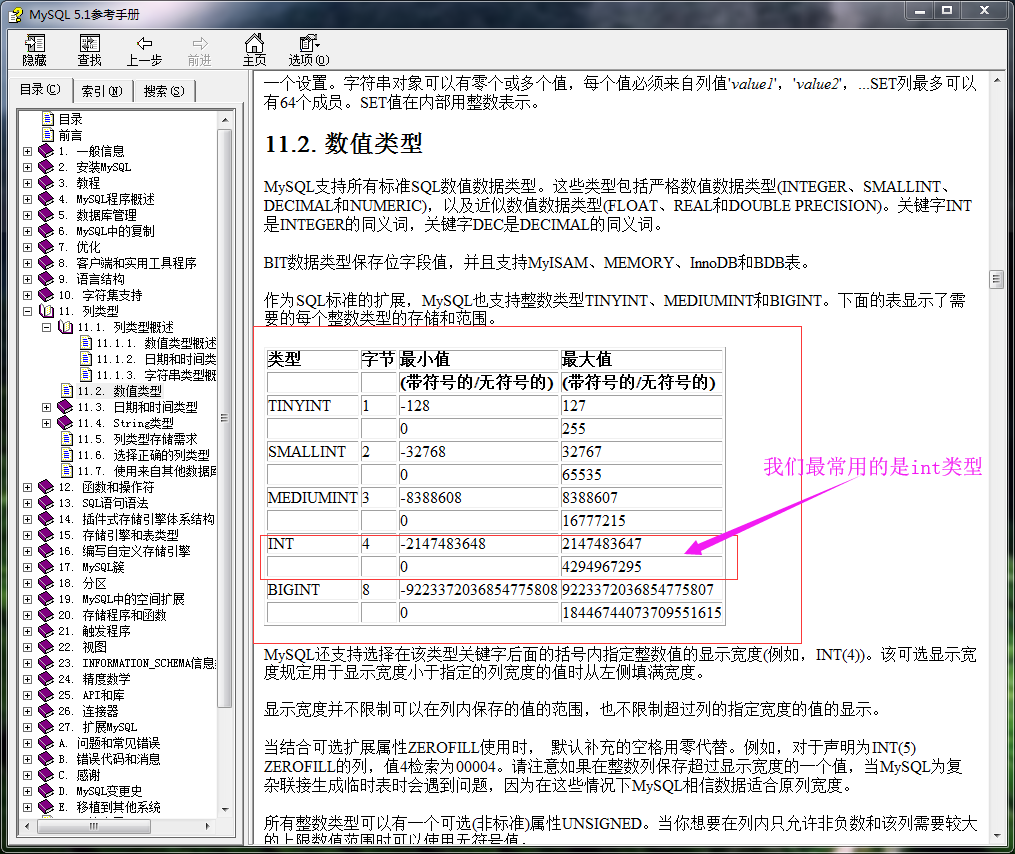The image size is (1015, 854).
Task: Click book icon for 11.3. 日期和时间类型
Action: (x=65, y=407)
